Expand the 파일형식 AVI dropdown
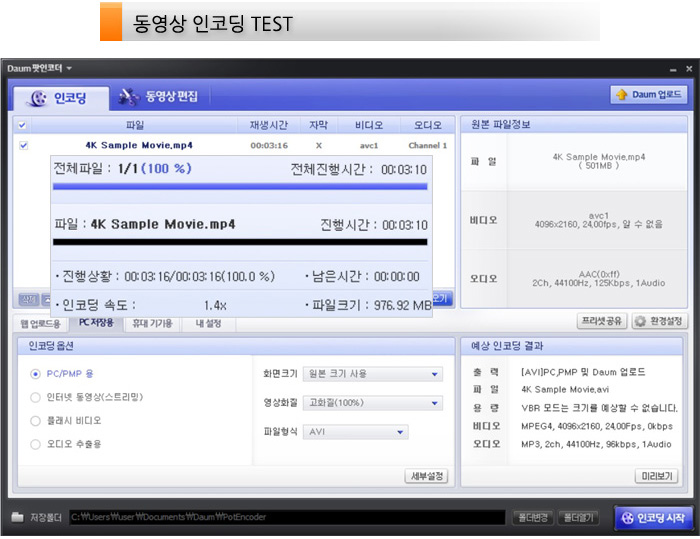700x539 pixels. pos(356,432)
